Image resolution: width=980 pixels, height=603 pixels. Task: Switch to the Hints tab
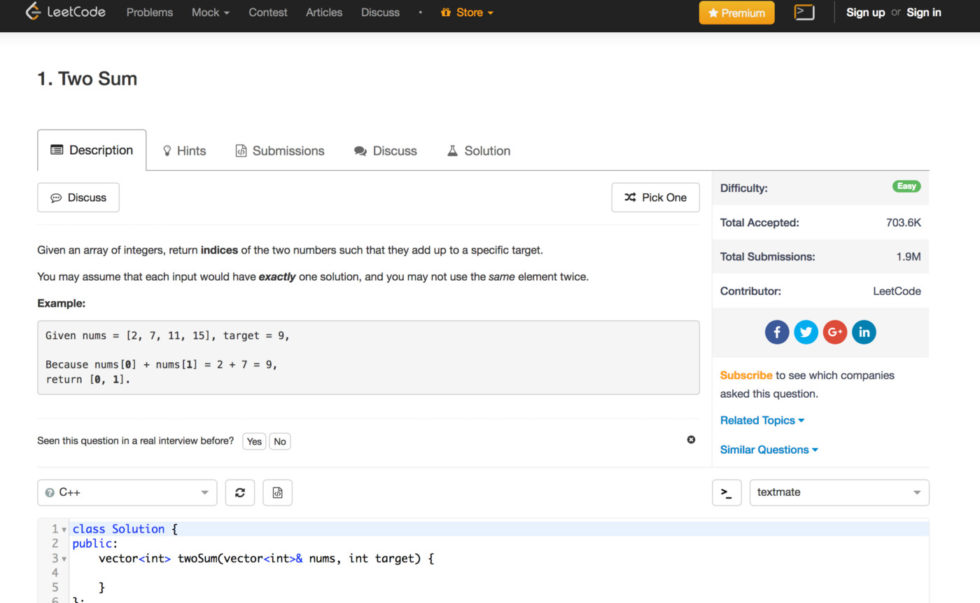[x=184, y=151]
